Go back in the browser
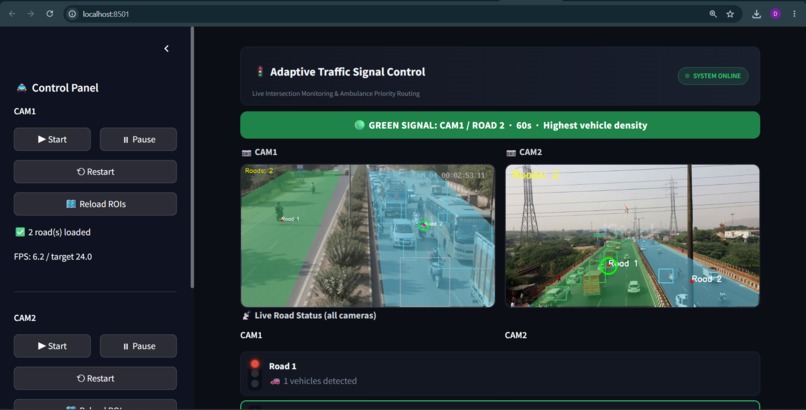The height and width of the screenshot is (410, 806). [x=12, y=14]
